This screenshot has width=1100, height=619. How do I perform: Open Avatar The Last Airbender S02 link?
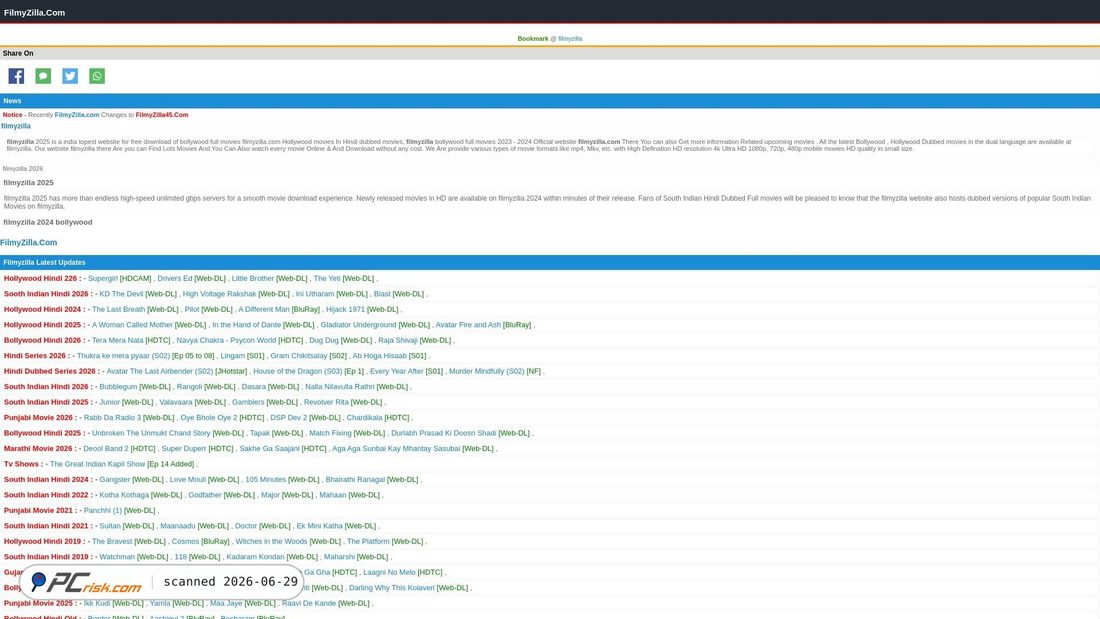pyautogui.click(x=160, y=371)
